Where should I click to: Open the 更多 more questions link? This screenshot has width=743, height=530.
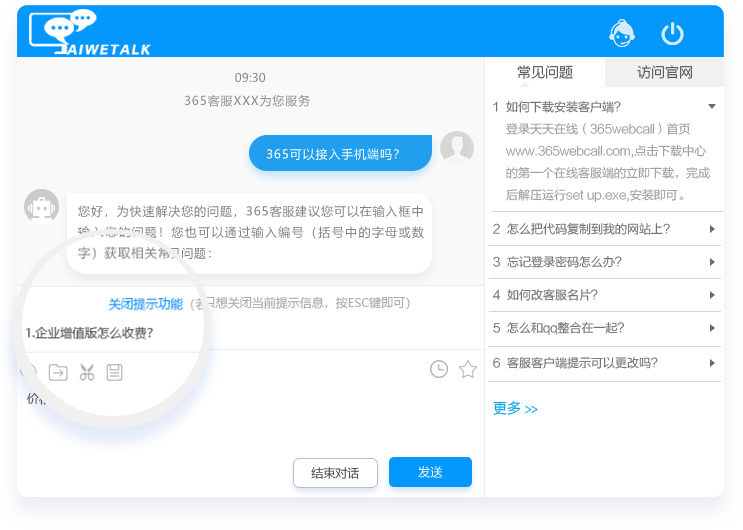click(x=515, y=408)
